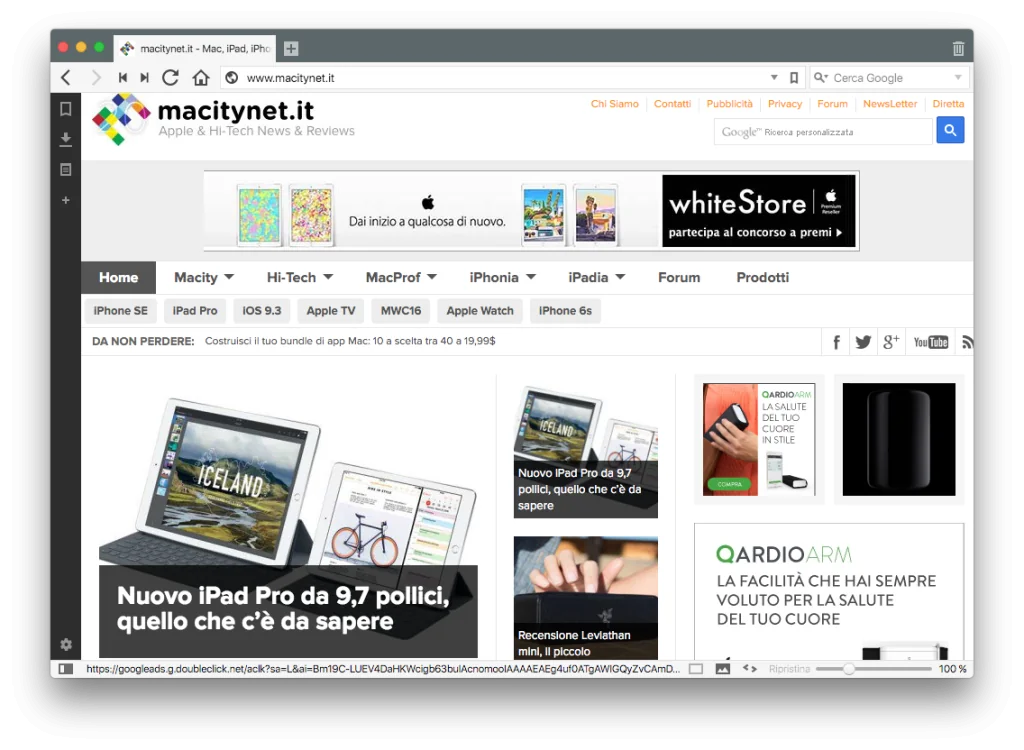
Task: Click the fast forward navigation button
Action: coord(144,78)
